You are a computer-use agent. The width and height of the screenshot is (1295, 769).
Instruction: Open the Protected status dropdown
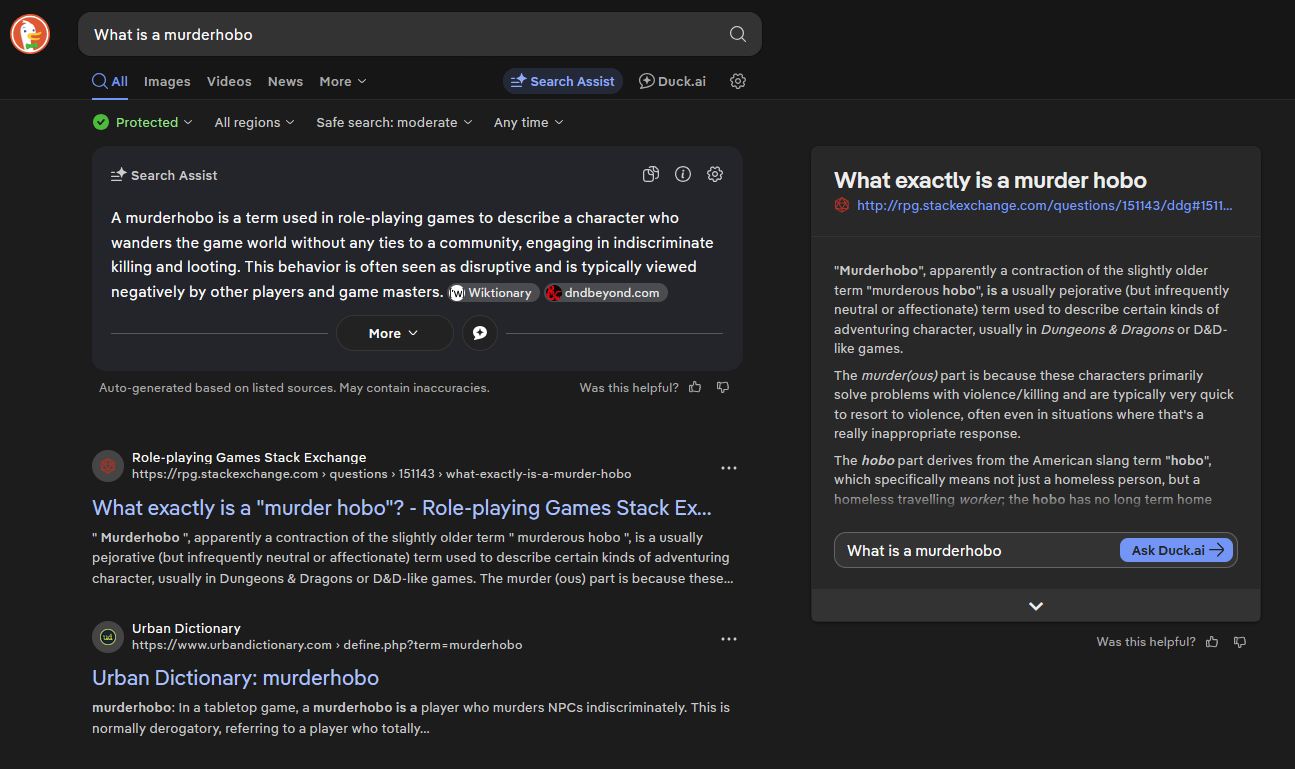tap(143, 123)
